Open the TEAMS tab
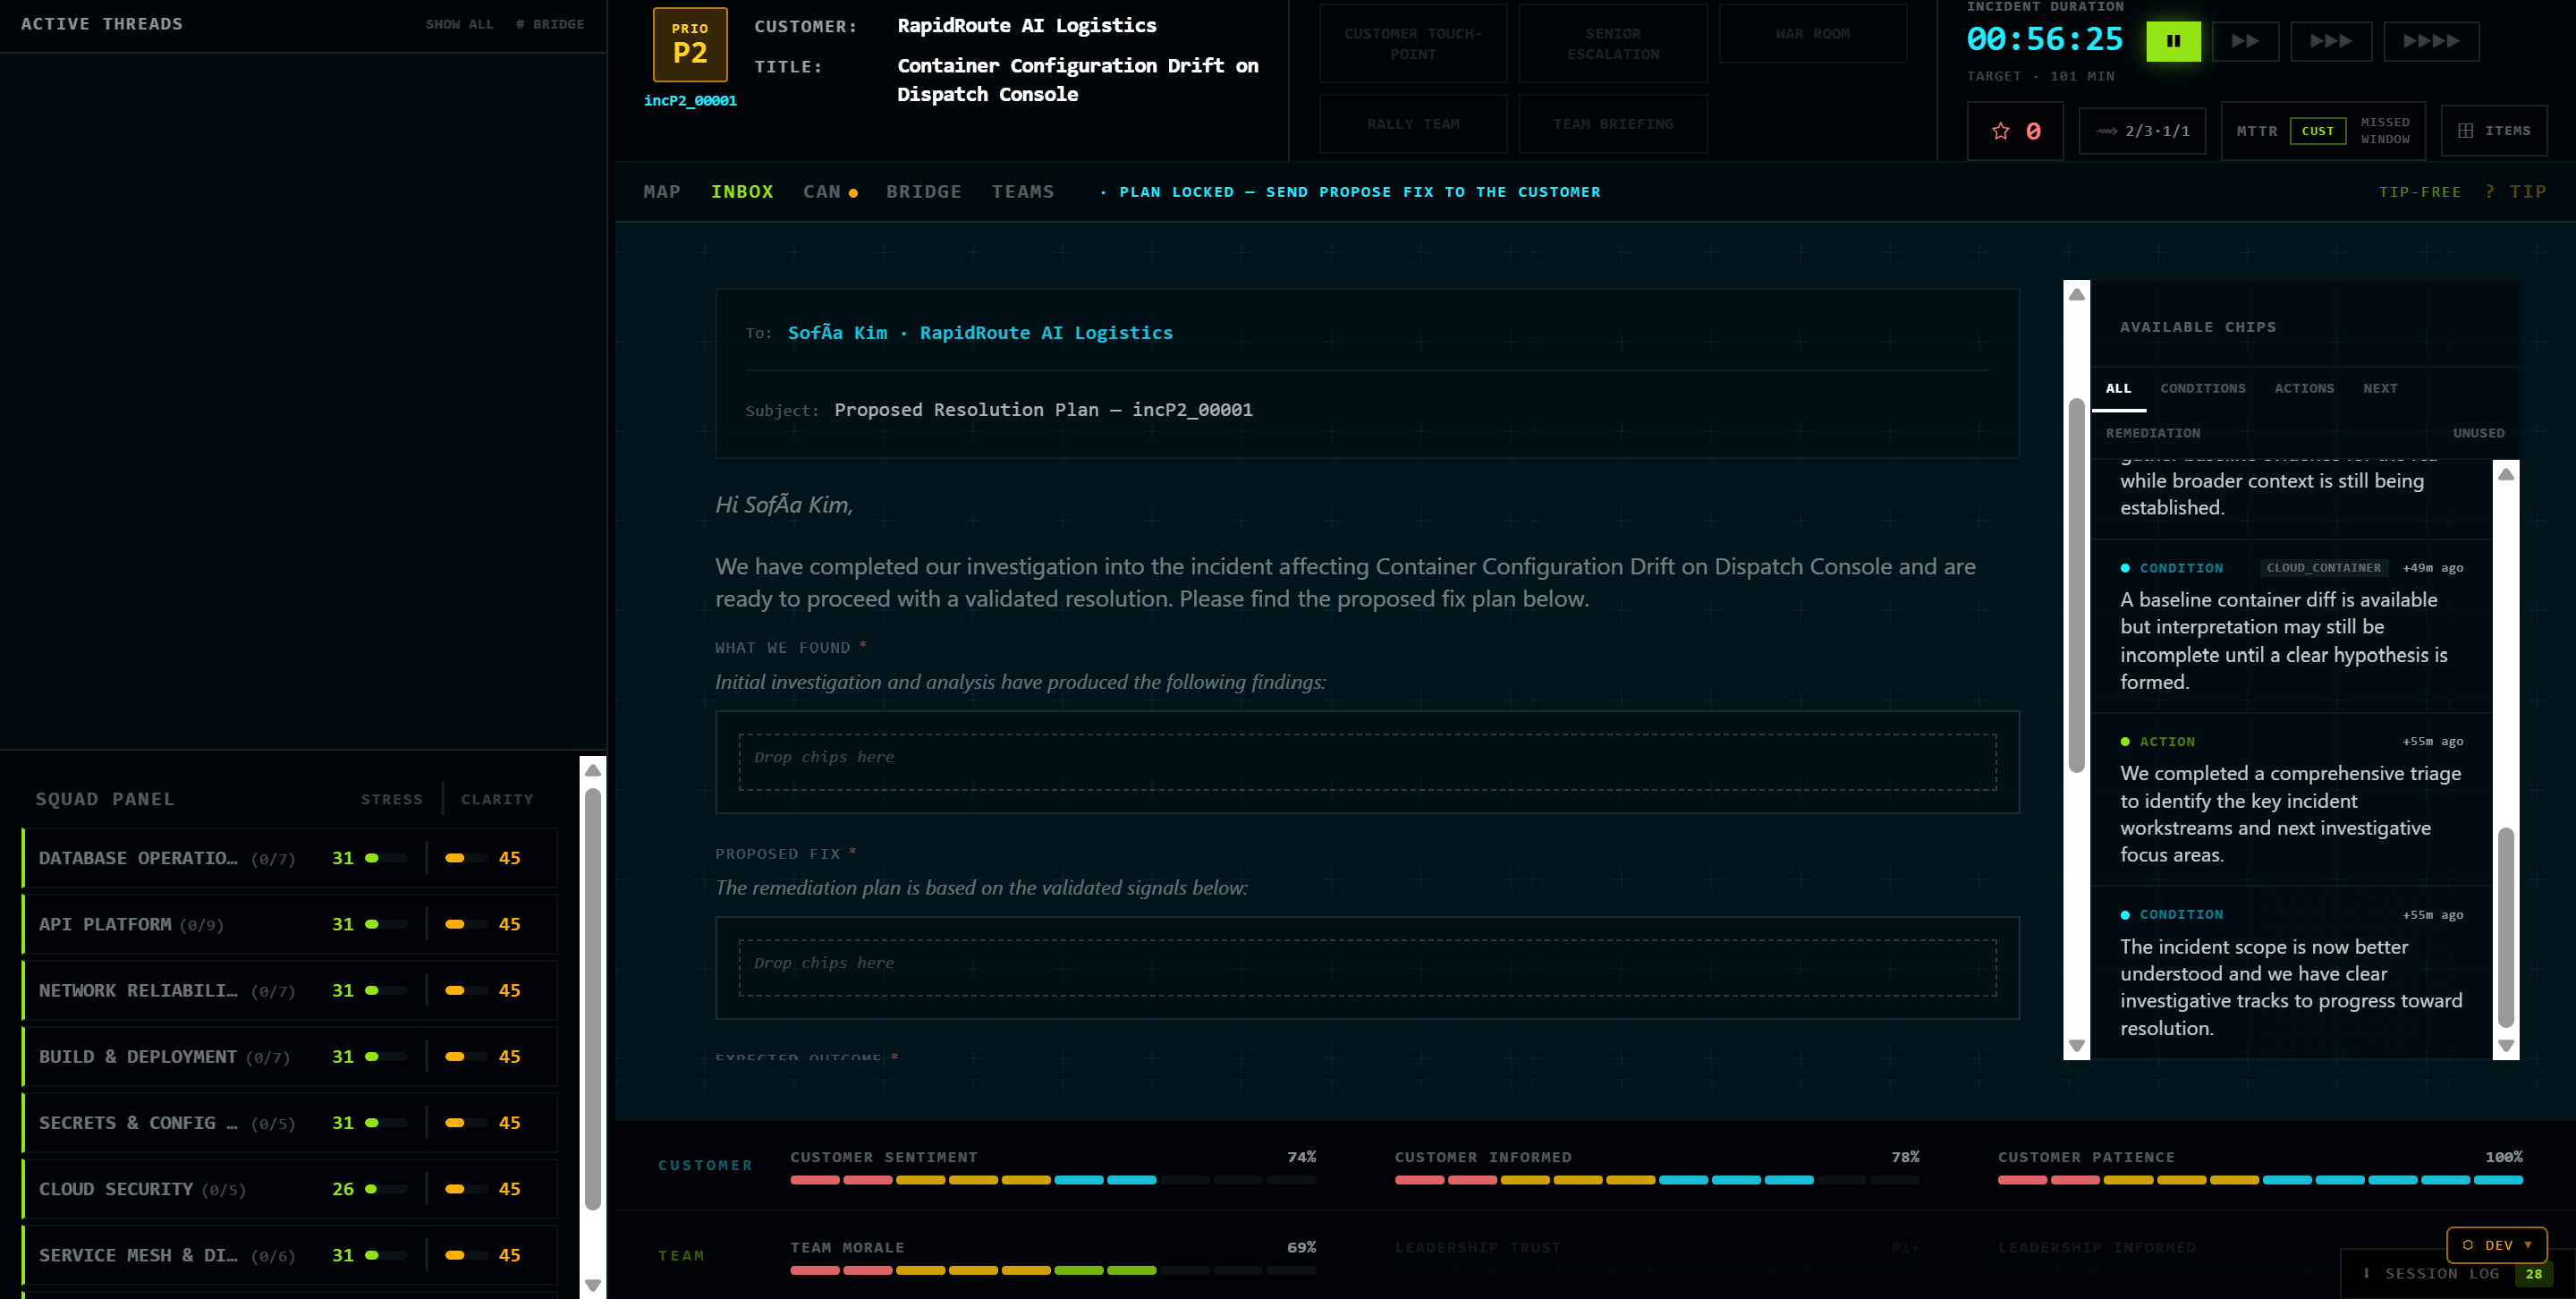Screen dimensions: 2576x1299 pos(1022,191)
